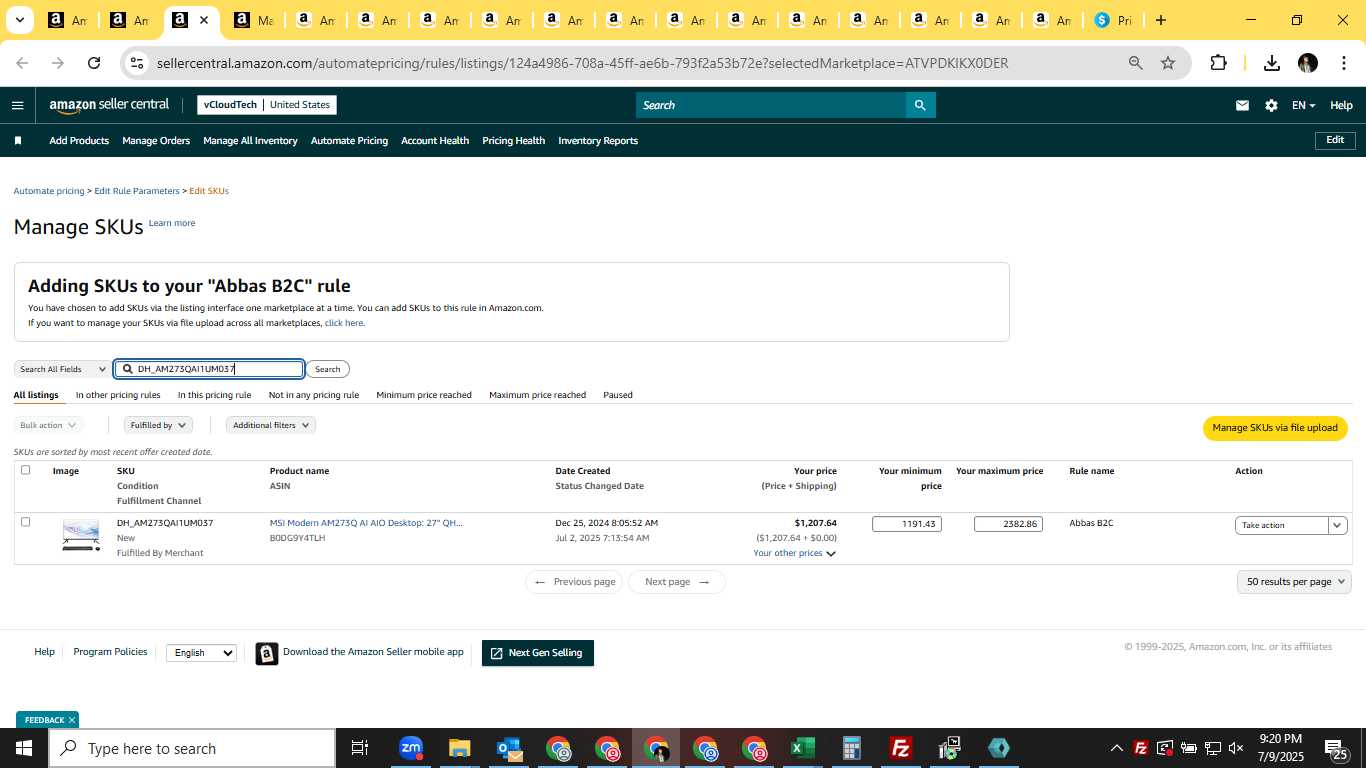Open the English footer language selector
Screen dimensions: 1366x768
pyautogui.click(x=201, y=653)
